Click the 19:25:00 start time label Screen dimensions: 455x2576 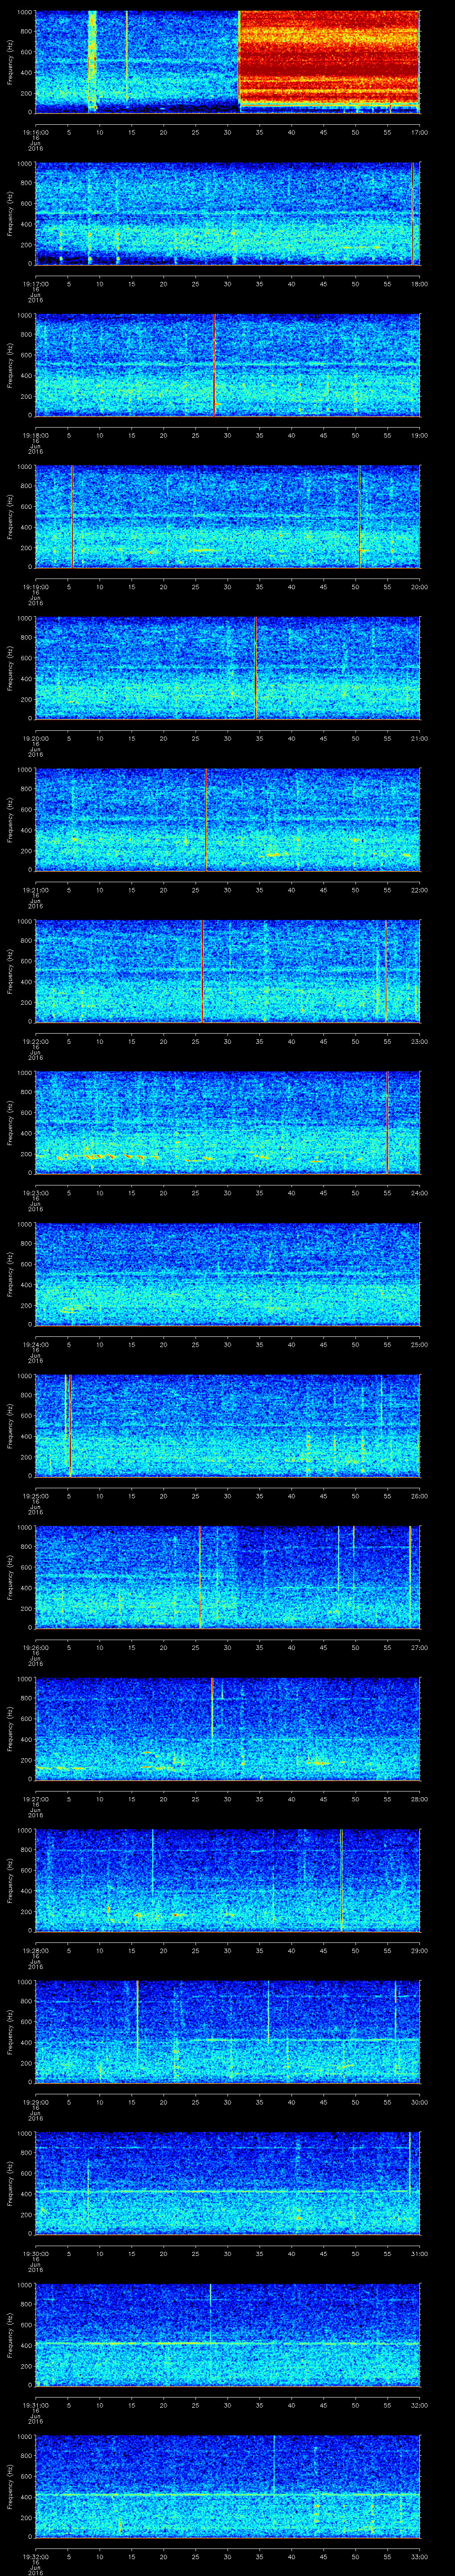click(36, 1496)
